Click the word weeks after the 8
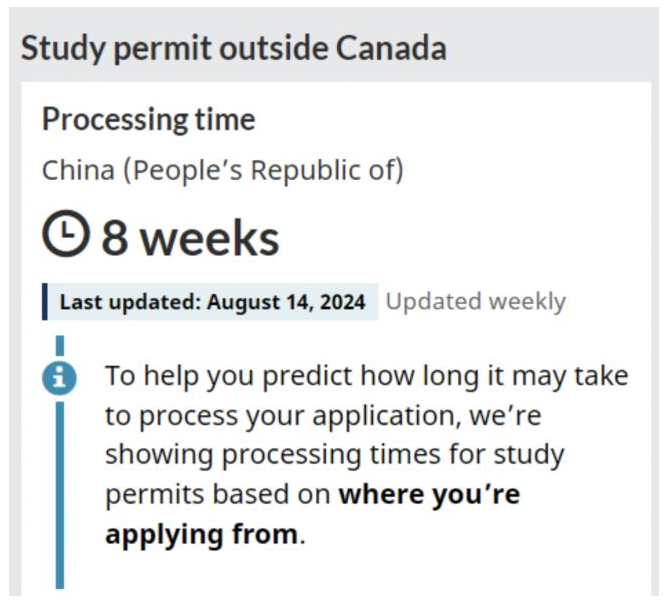The image size is (669, 614). click(210, 238)
